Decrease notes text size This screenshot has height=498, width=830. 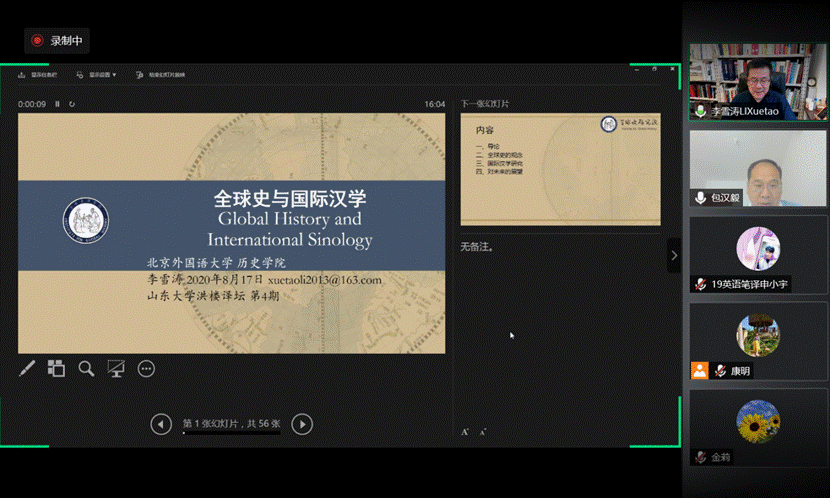(x=482, y=432)
